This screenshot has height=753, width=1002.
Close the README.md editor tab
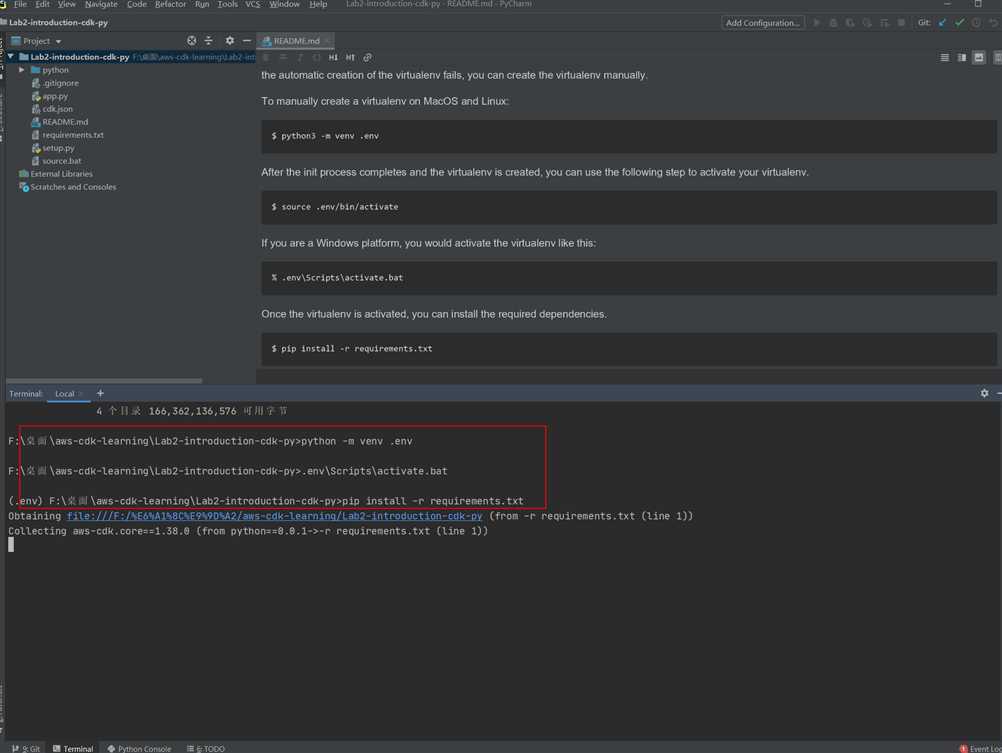click(327, 41)
